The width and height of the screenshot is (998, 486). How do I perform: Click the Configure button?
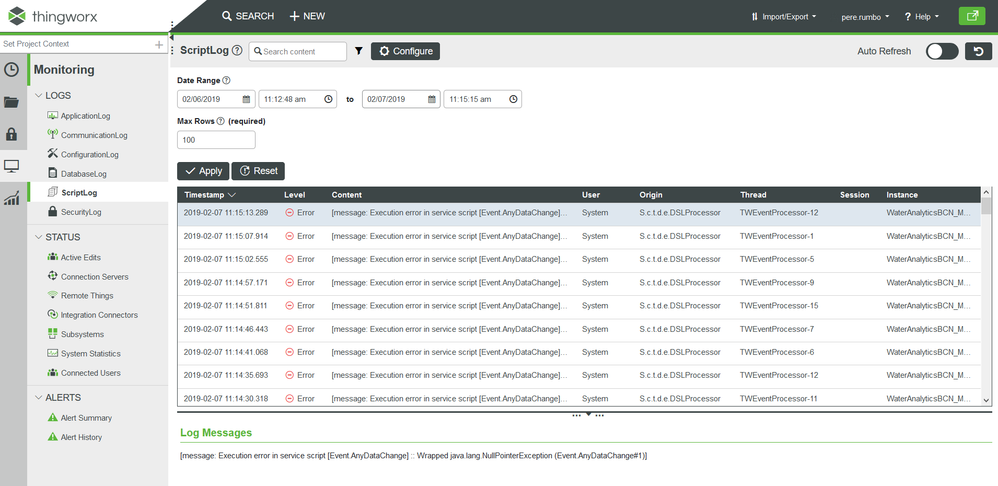(405, 51)
